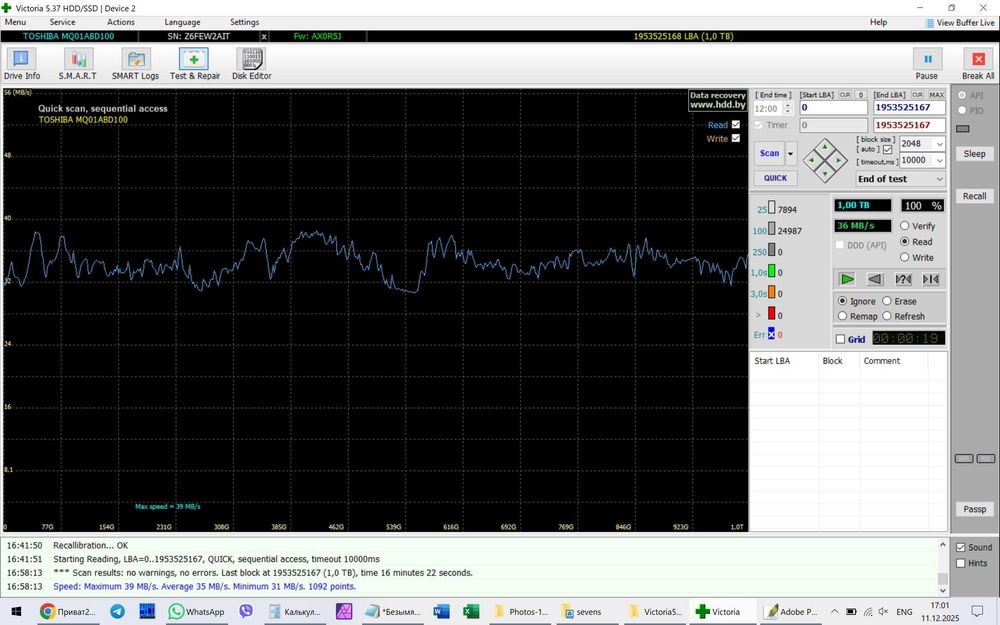This screenshot has width=1000, height=625.
Task: Open the timeout 10000 dropdown
Action: click(939, 160)
